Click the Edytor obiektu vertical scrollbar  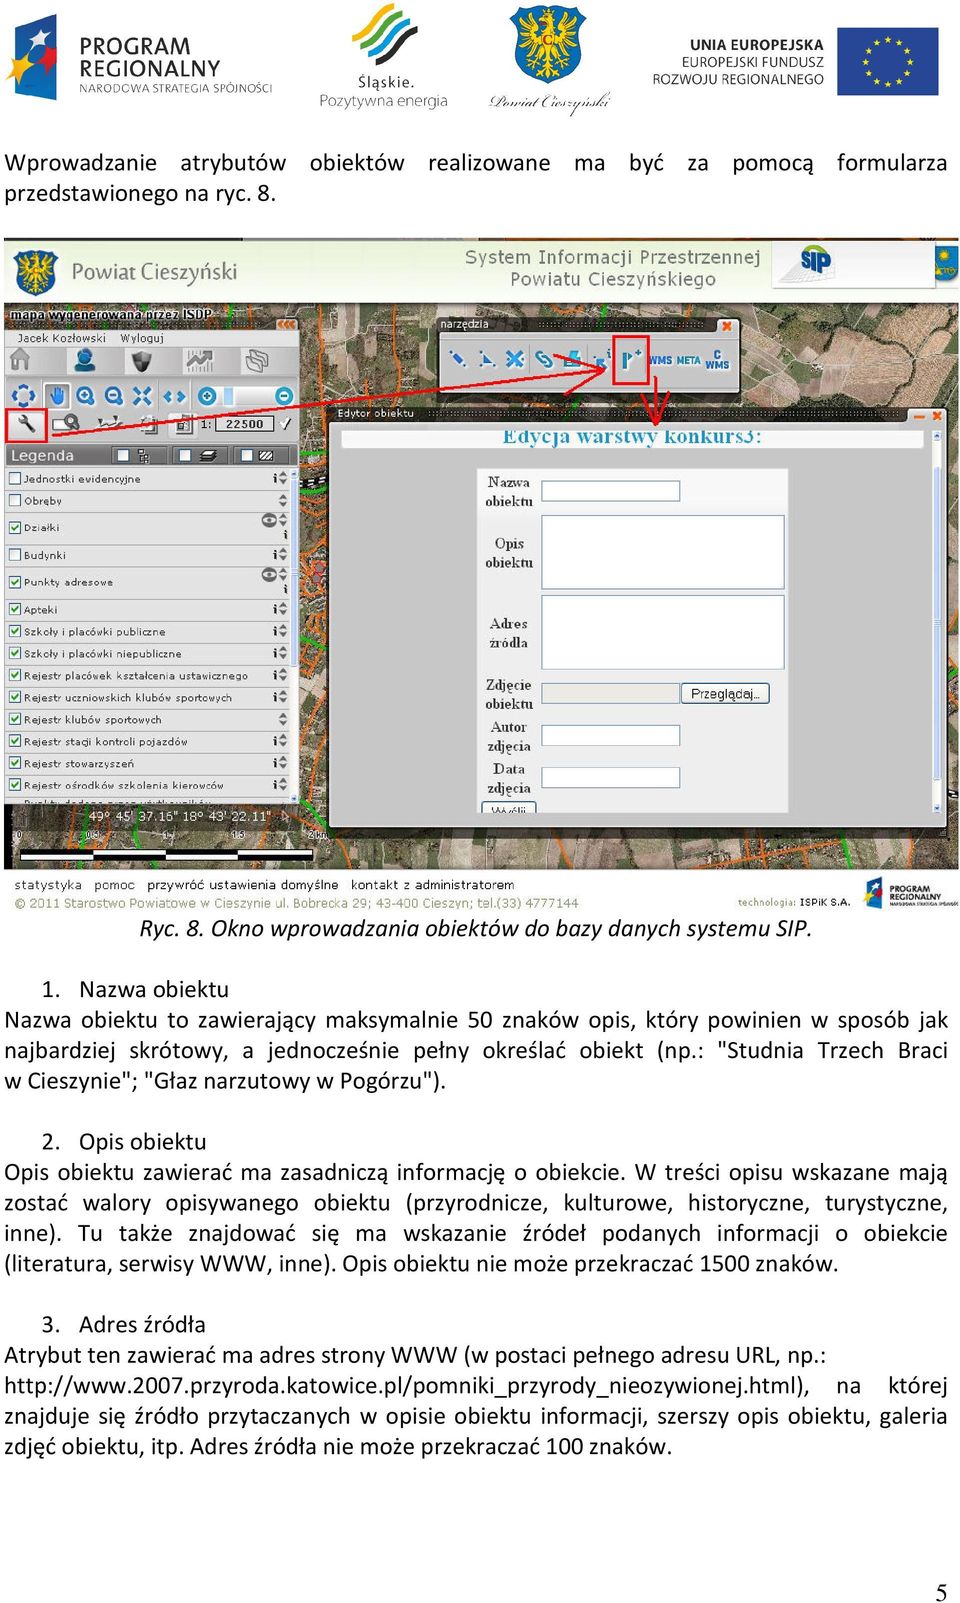938,620
